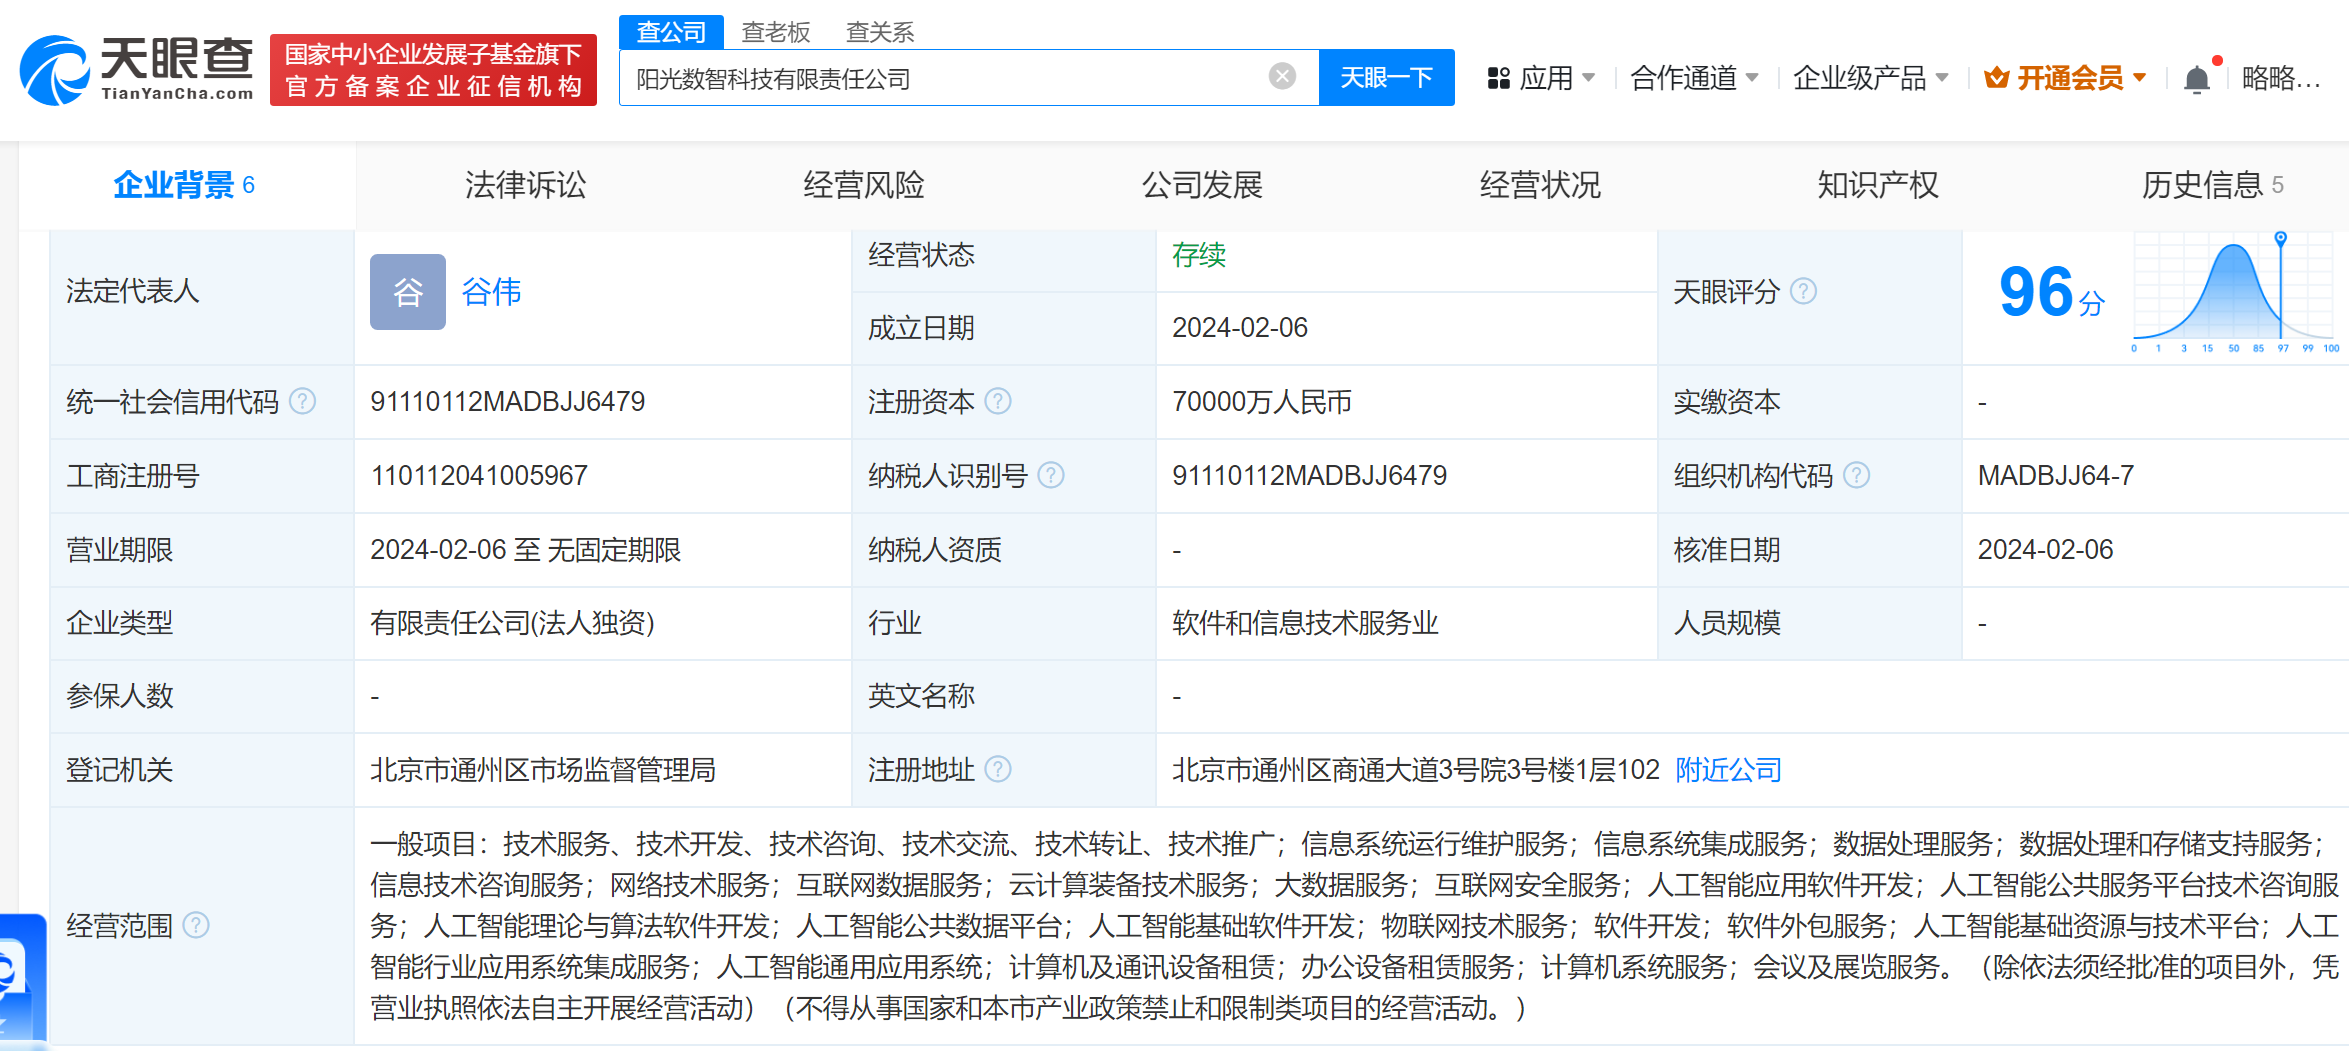2349x1051 pixels.
Task: Switch to the 法律诉讼 tab
Action: coord(525,185)
